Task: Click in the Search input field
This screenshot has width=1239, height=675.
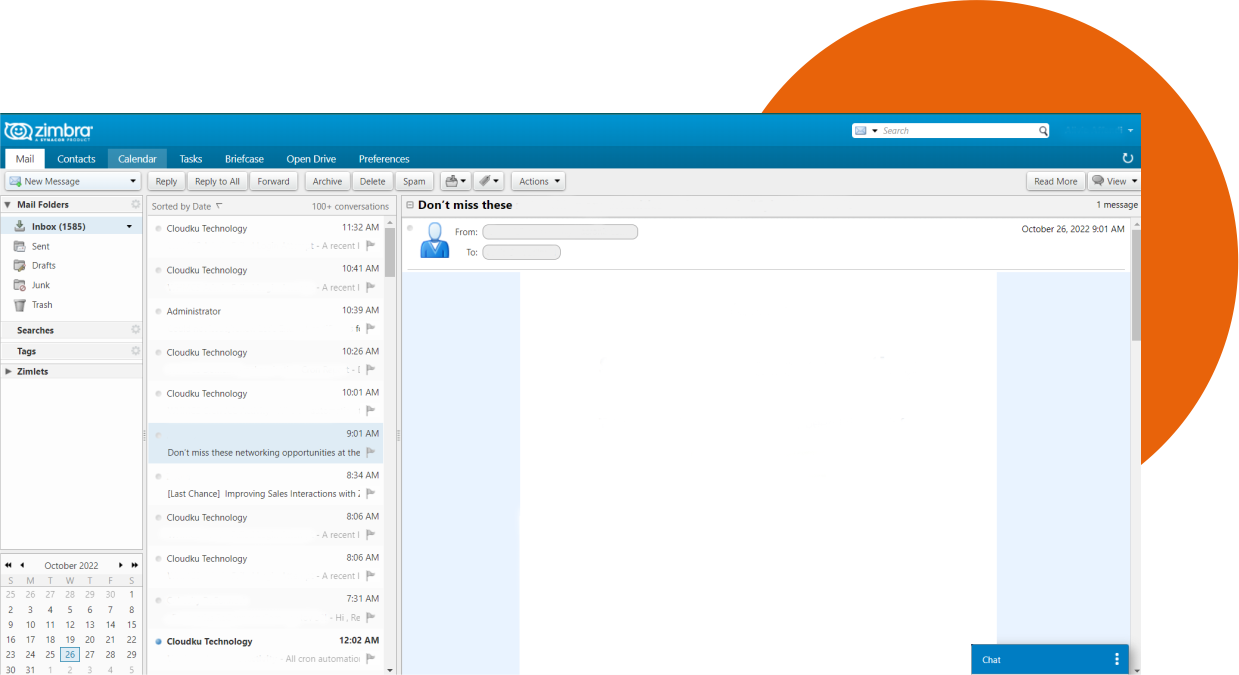Action: [x=958, y=131]
